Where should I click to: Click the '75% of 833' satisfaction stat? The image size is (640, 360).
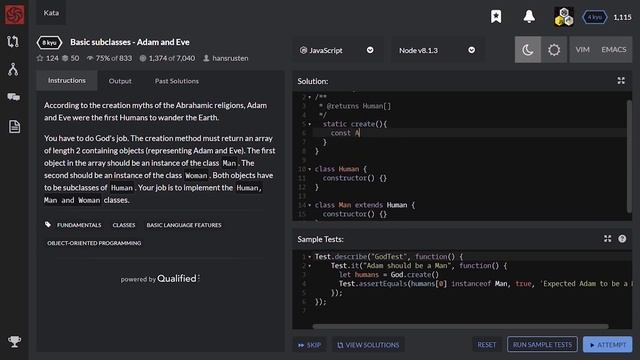(x=109, y=58)
